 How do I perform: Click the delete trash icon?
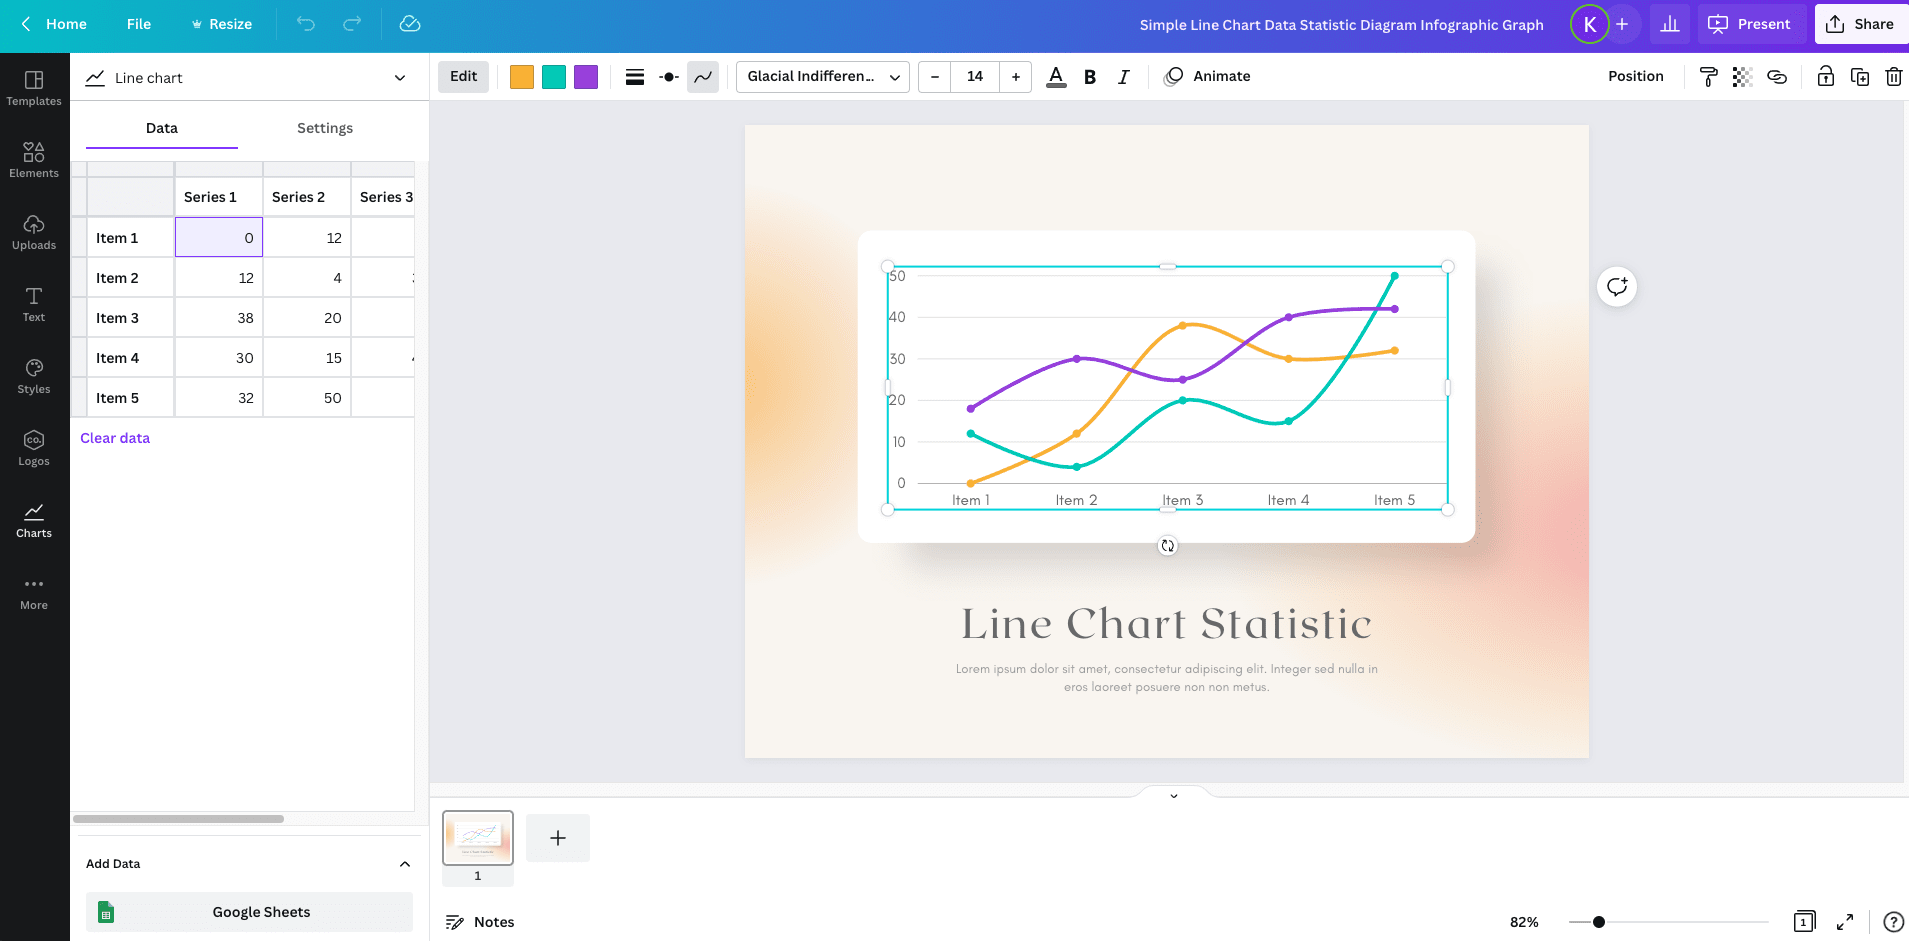pyautogui.click(x=1893, y=77)
